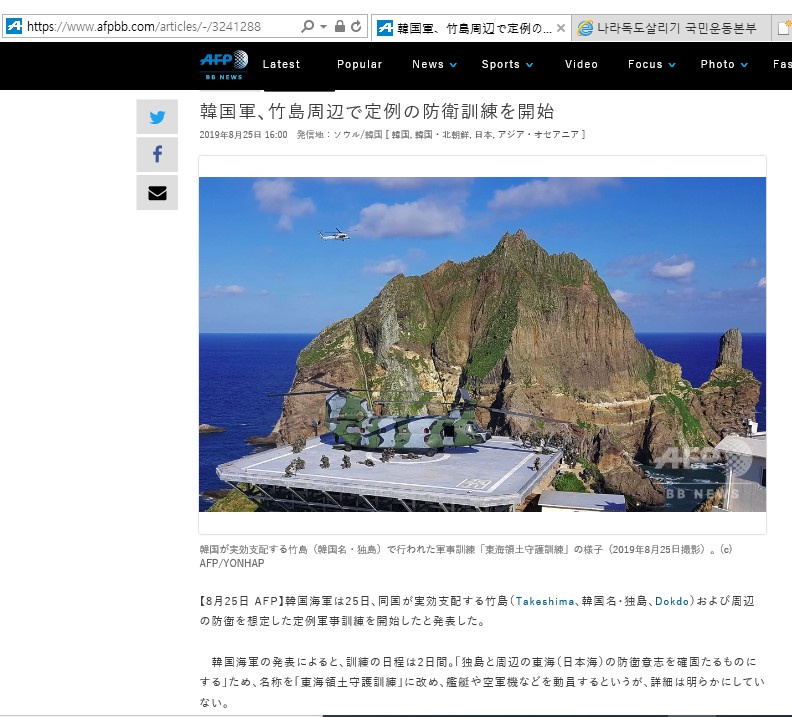Click the AFP BB News logo
Screen dimensions: 792x717
(x=222, y=65)
